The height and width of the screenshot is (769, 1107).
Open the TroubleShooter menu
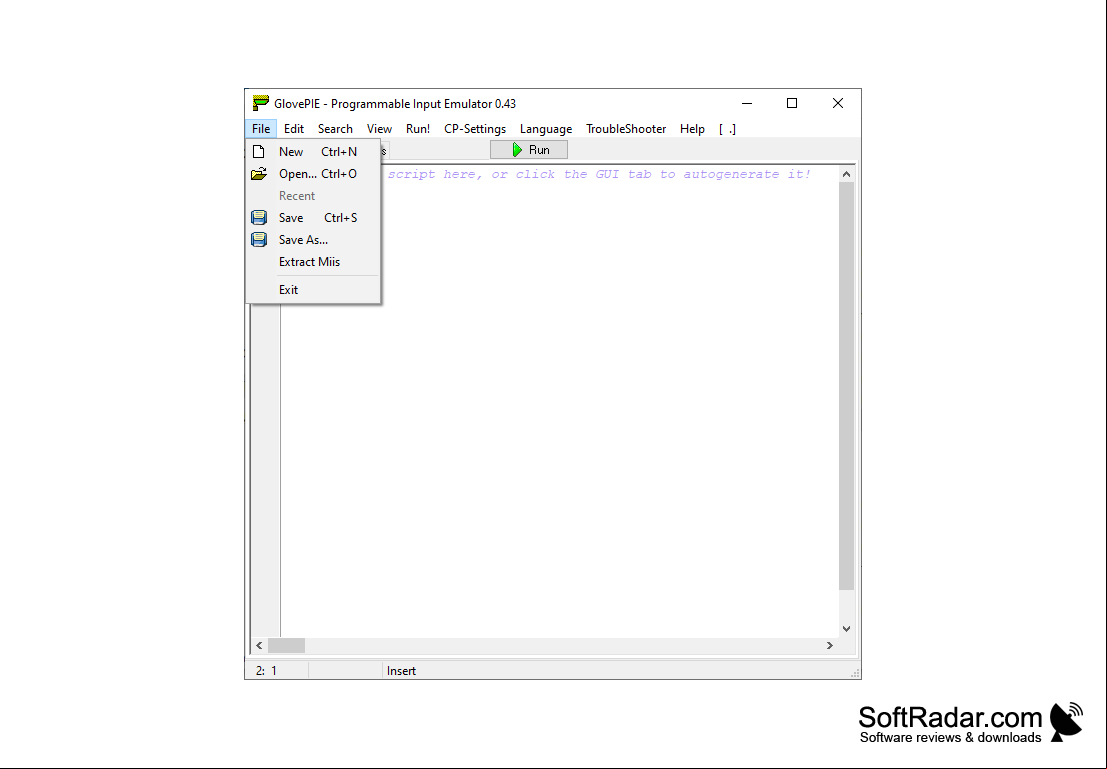tap(626, 129)
